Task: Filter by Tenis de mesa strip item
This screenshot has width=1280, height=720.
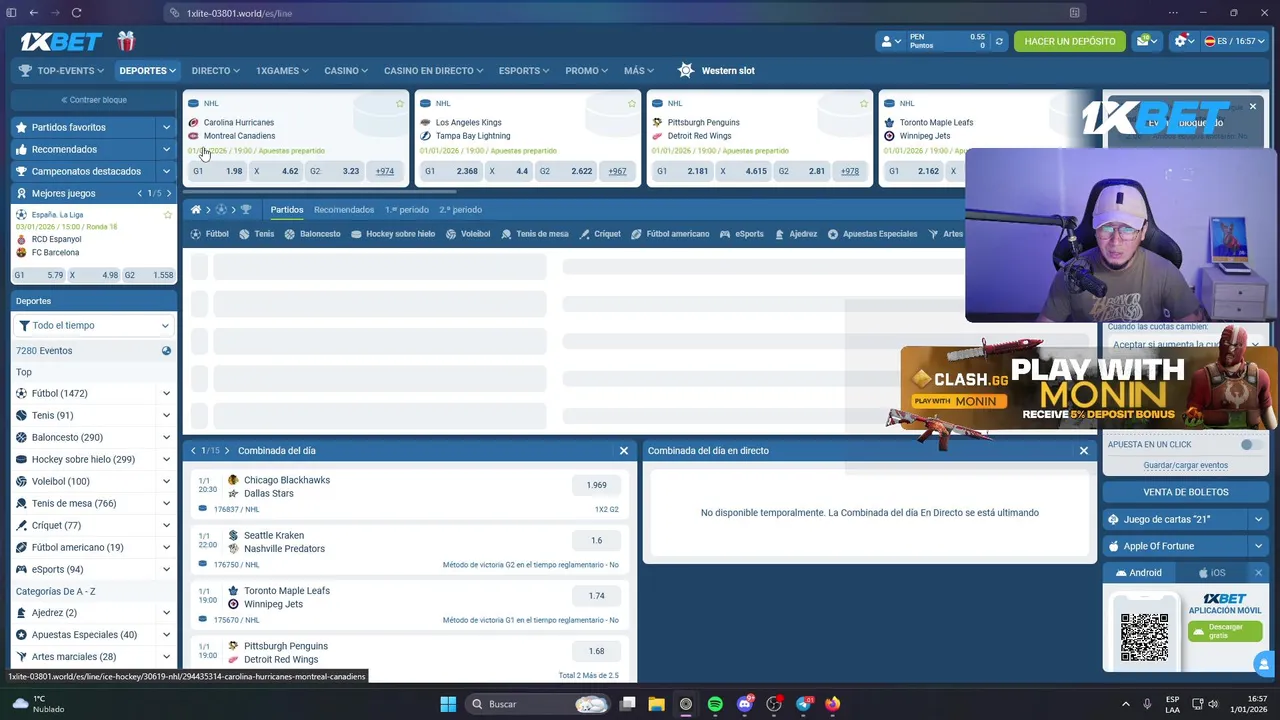Action: click(535, 234)
